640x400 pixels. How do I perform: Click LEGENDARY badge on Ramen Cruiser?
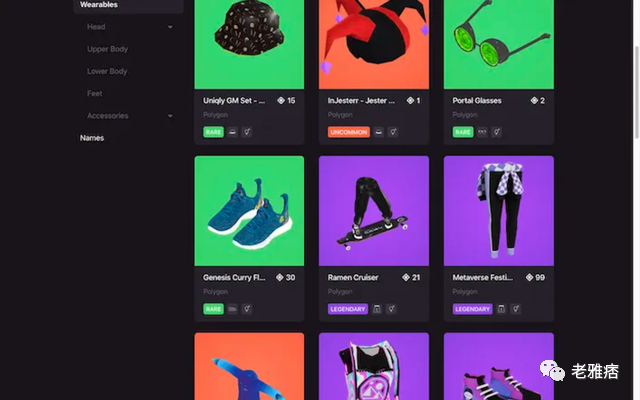coord(348,309)
